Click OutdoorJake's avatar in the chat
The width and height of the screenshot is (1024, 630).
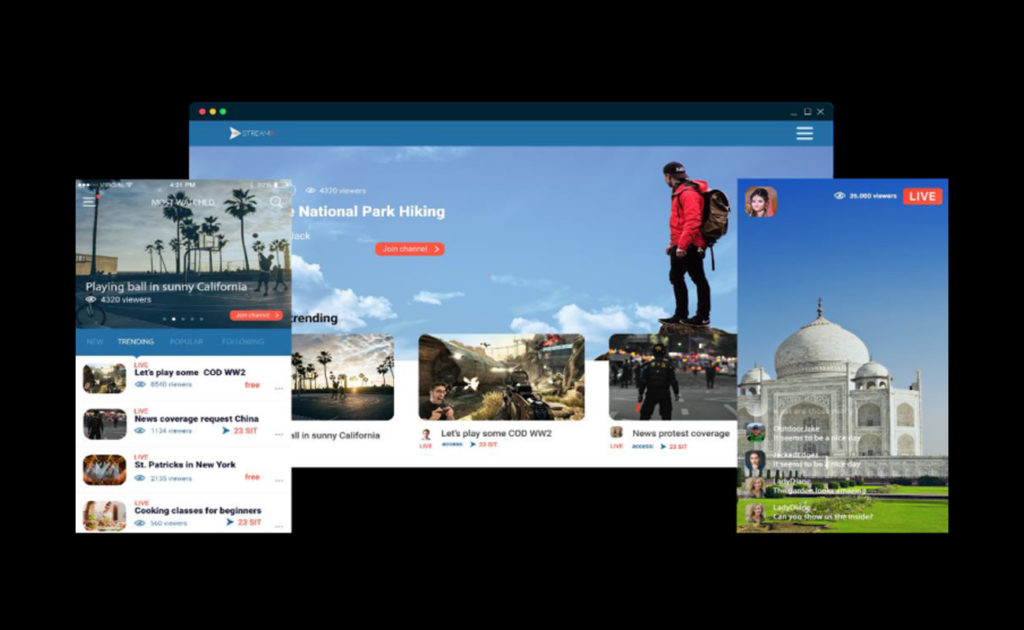coord(755,433)
